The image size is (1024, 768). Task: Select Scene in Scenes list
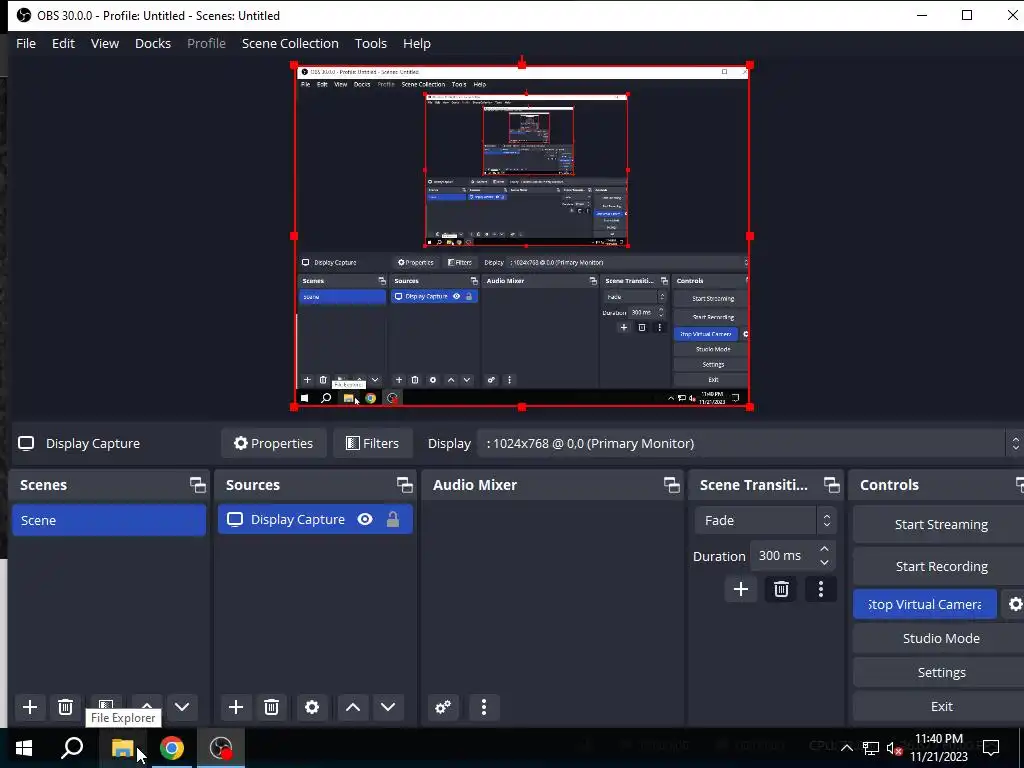coord(109,520)
